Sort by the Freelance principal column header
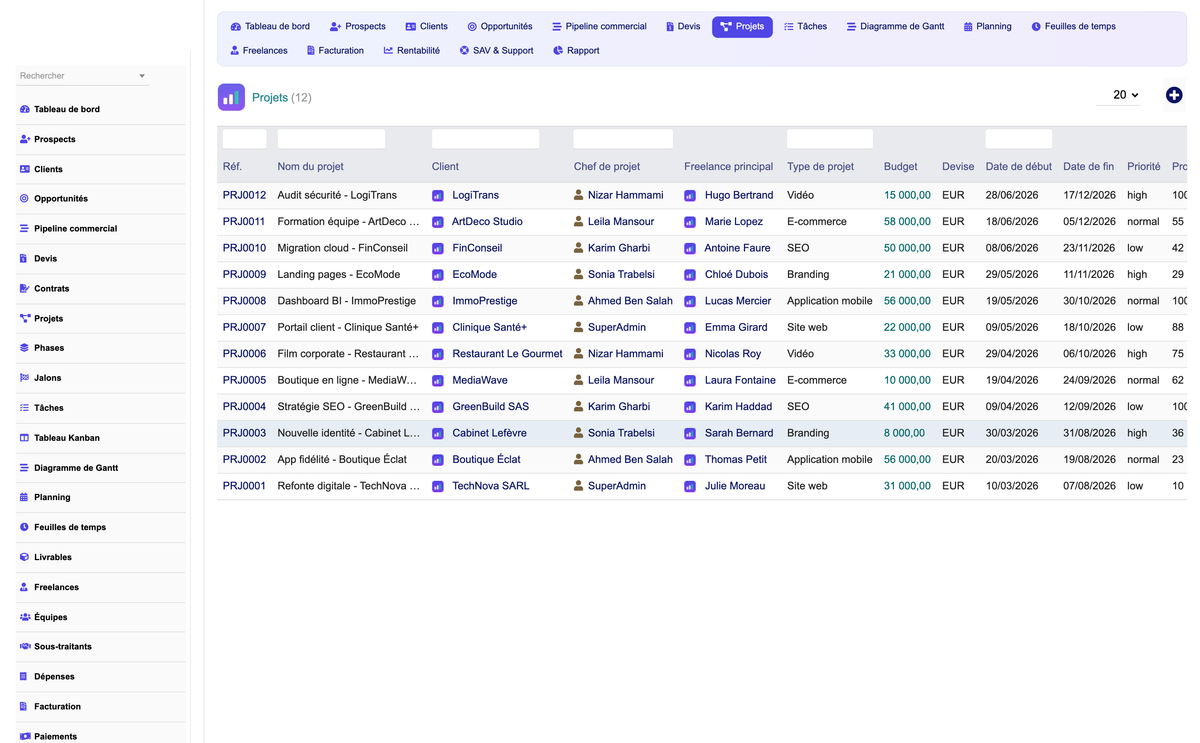The width and height of the screenshot is (1200, 743). [729, 167]
